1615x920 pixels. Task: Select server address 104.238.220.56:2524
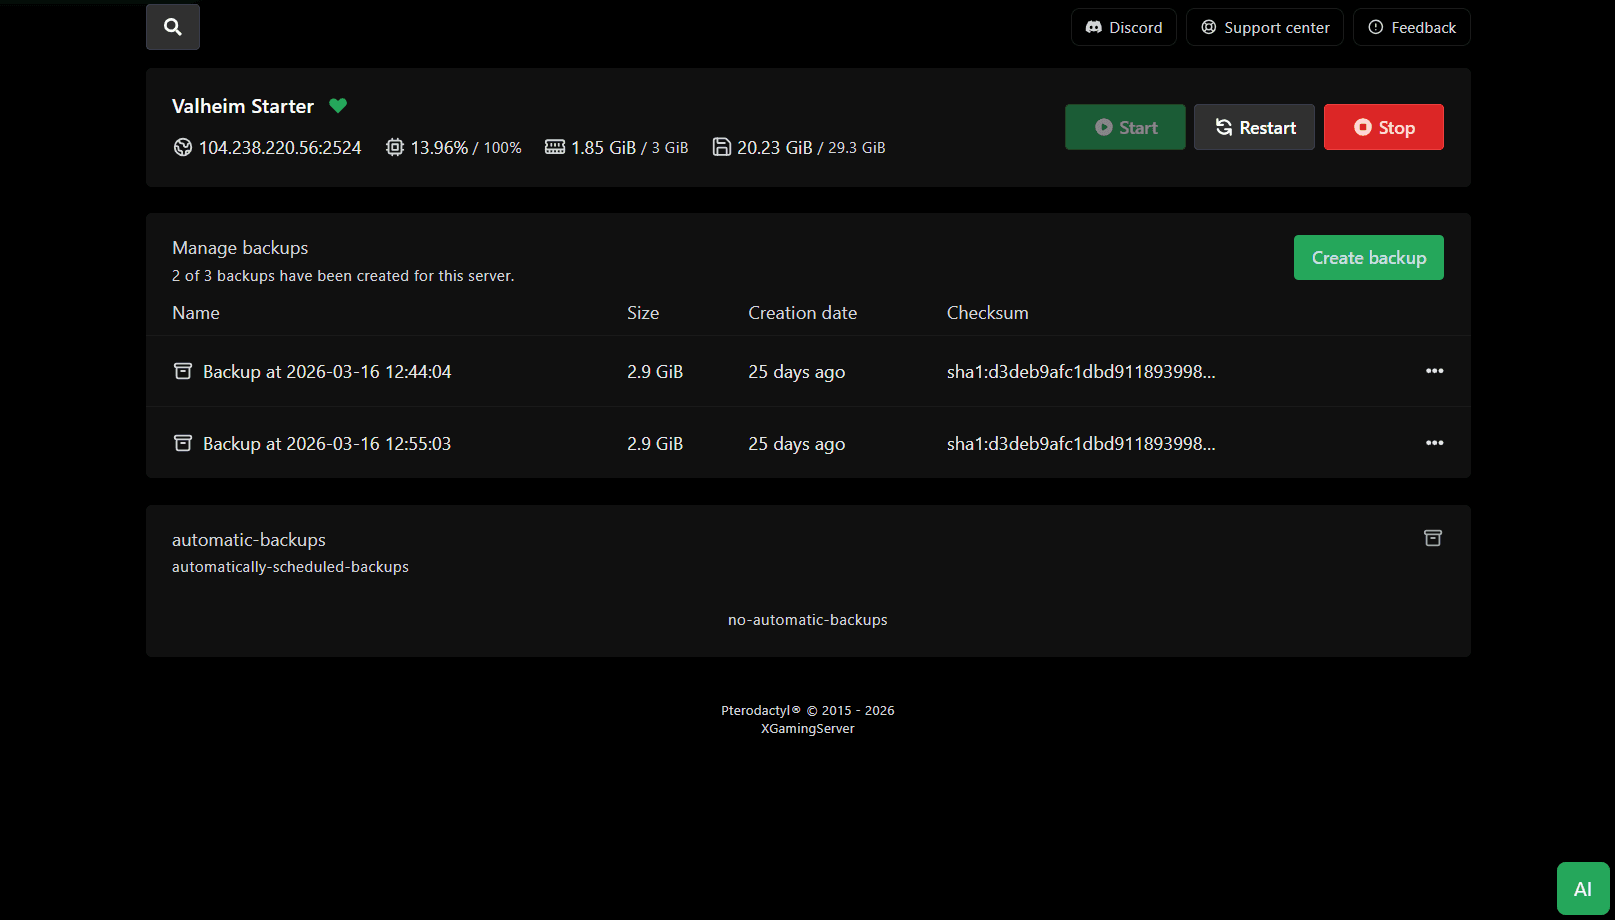(x=280, y=147)
